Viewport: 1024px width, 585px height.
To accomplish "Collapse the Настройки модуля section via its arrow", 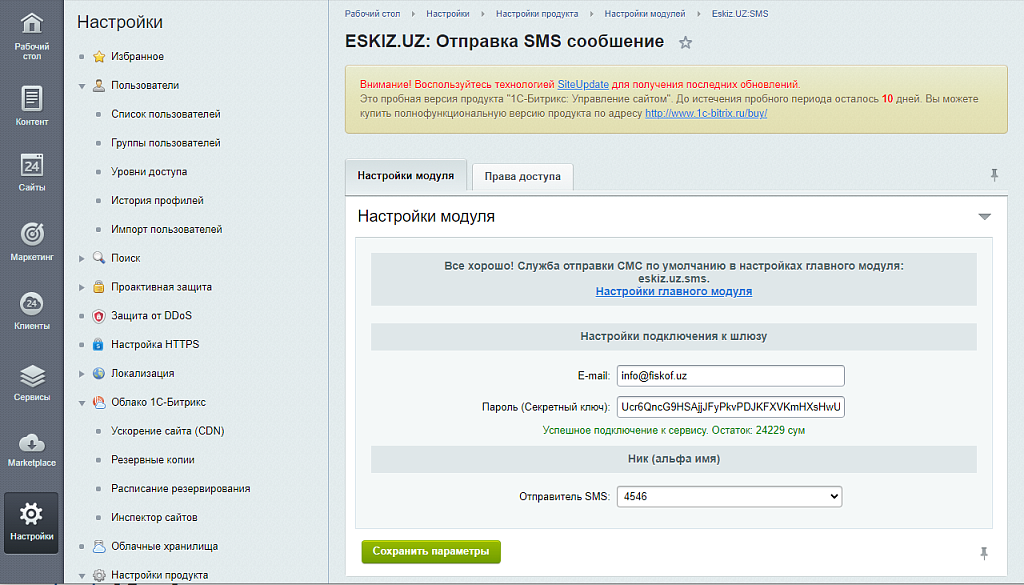I will [986, 215].
